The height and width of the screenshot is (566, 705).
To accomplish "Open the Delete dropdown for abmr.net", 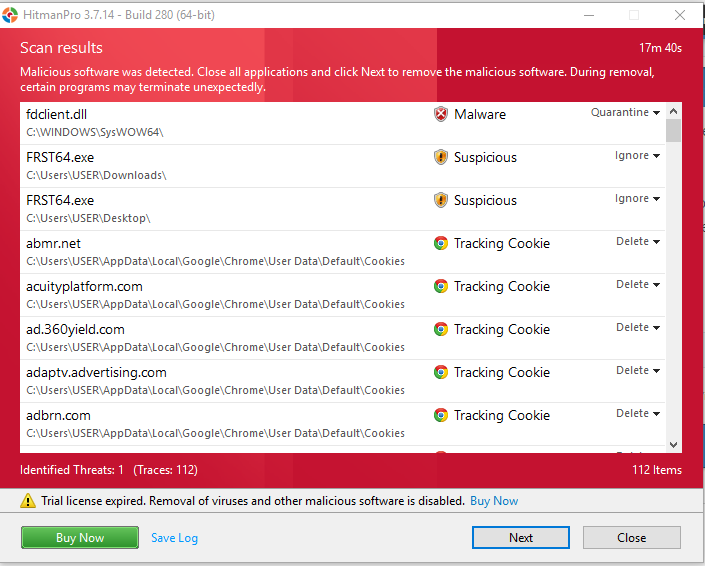I will pyautogui.click(x=638, y=241).
